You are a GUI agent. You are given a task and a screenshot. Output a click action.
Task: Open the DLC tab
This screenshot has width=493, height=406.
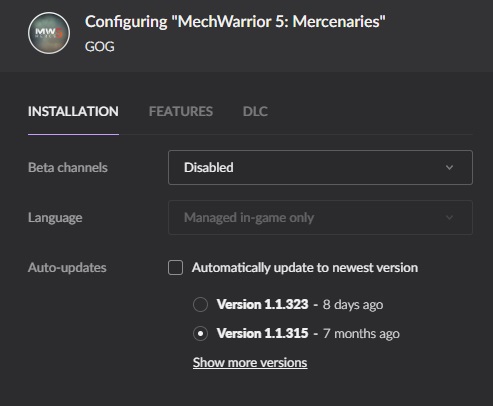255,111
